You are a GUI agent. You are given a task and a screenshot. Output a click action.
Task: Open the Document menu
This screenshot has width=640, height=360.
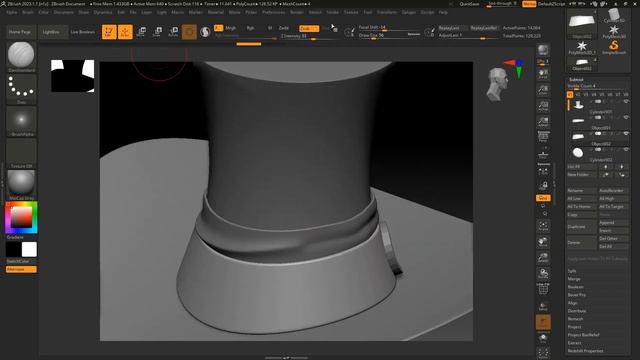[64, 12]
